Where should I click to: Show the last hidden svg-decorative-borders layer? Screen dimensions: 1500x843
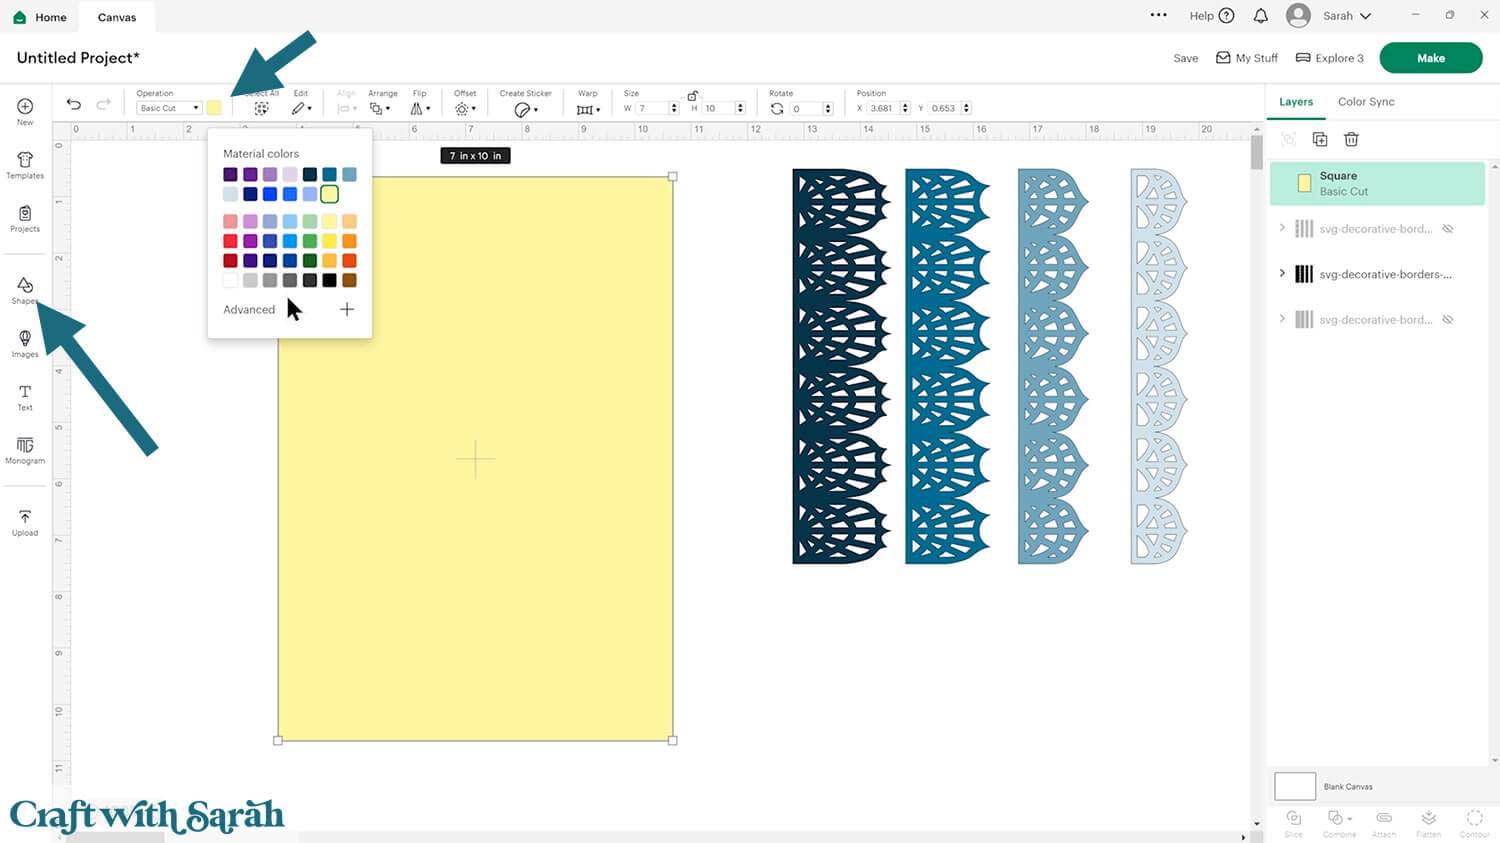click(1447, 320)
